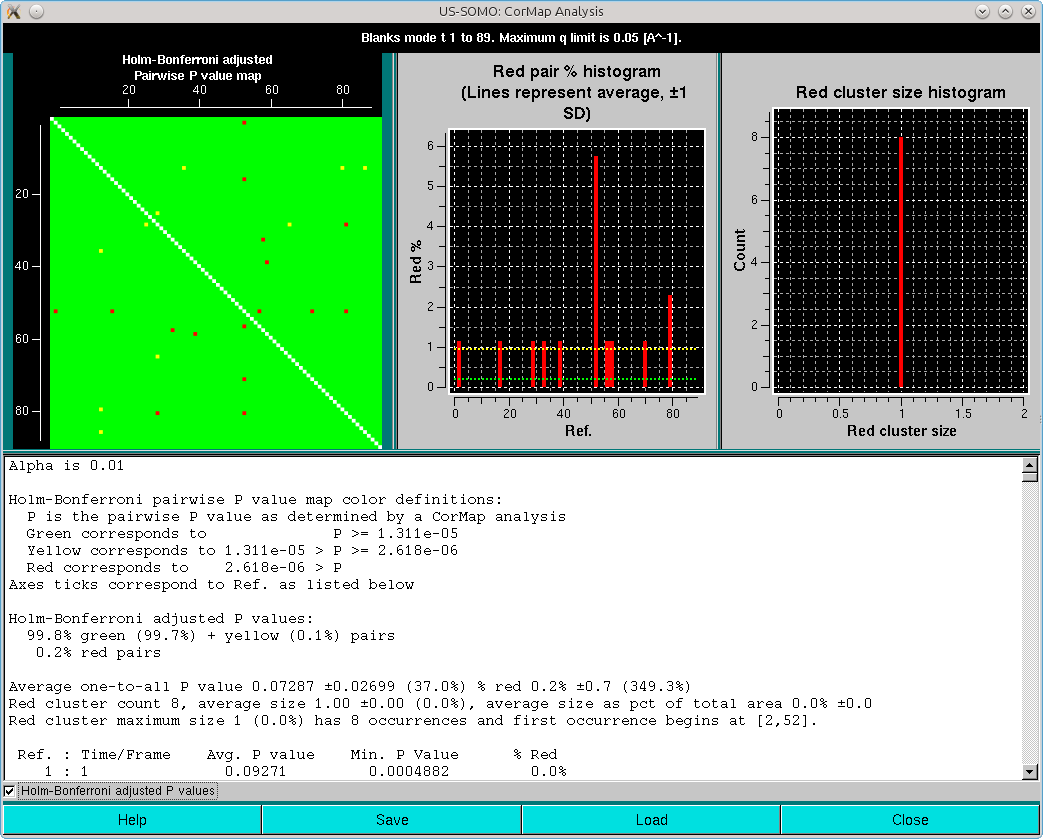Click a red dot on the P value map
The width and height of the screenshot is (1043, 839).
243,123
